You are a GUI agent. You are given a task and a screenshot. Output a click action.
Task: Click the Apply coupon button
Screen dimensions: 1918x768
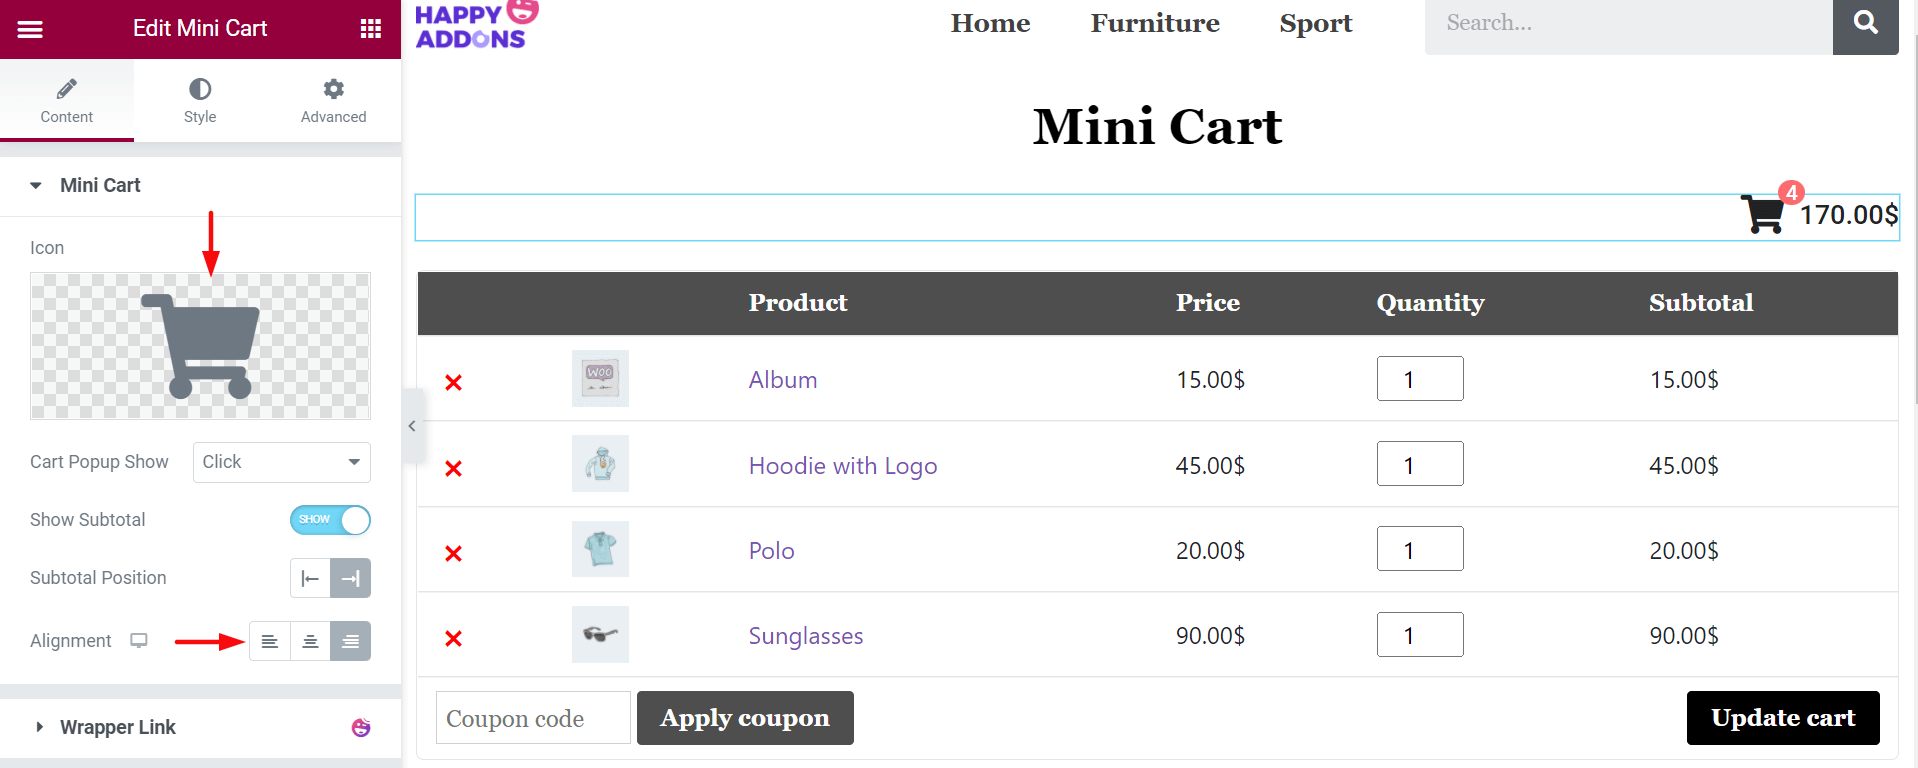(745, 718)
